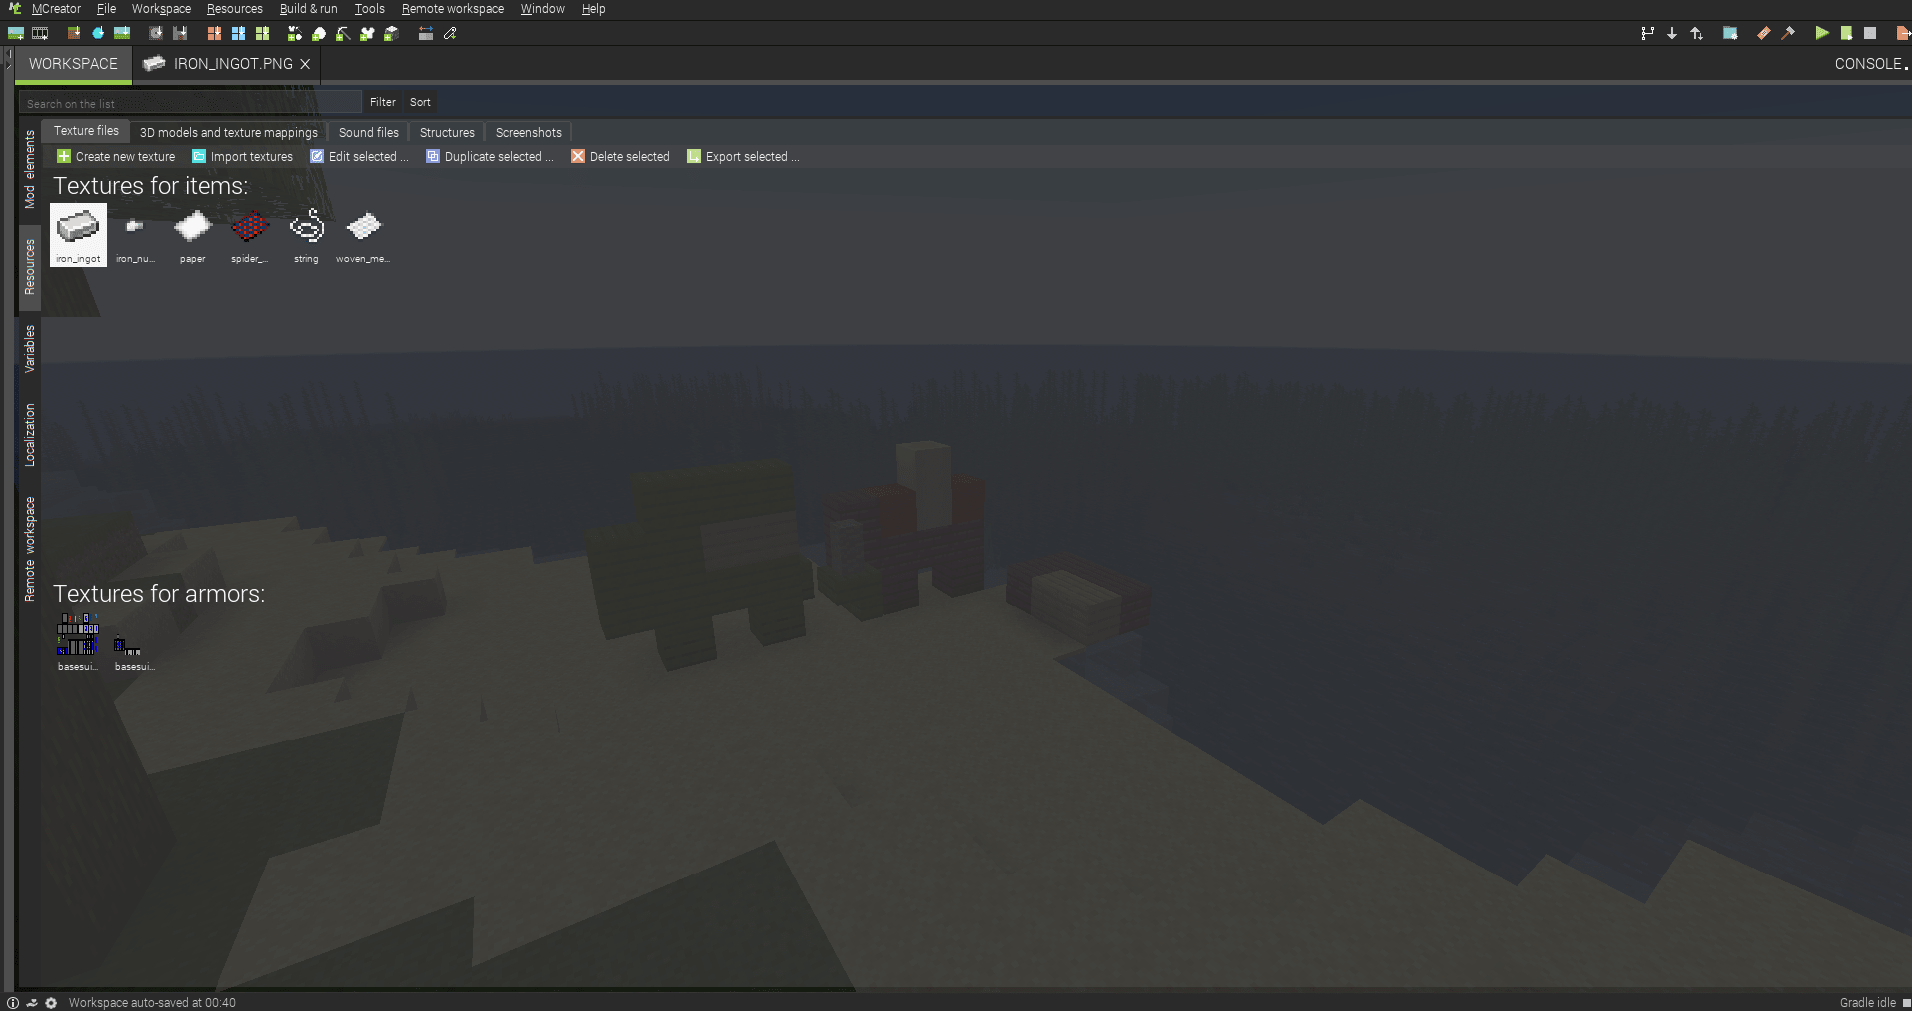Click the texture list search field

(x=190, y=102)
